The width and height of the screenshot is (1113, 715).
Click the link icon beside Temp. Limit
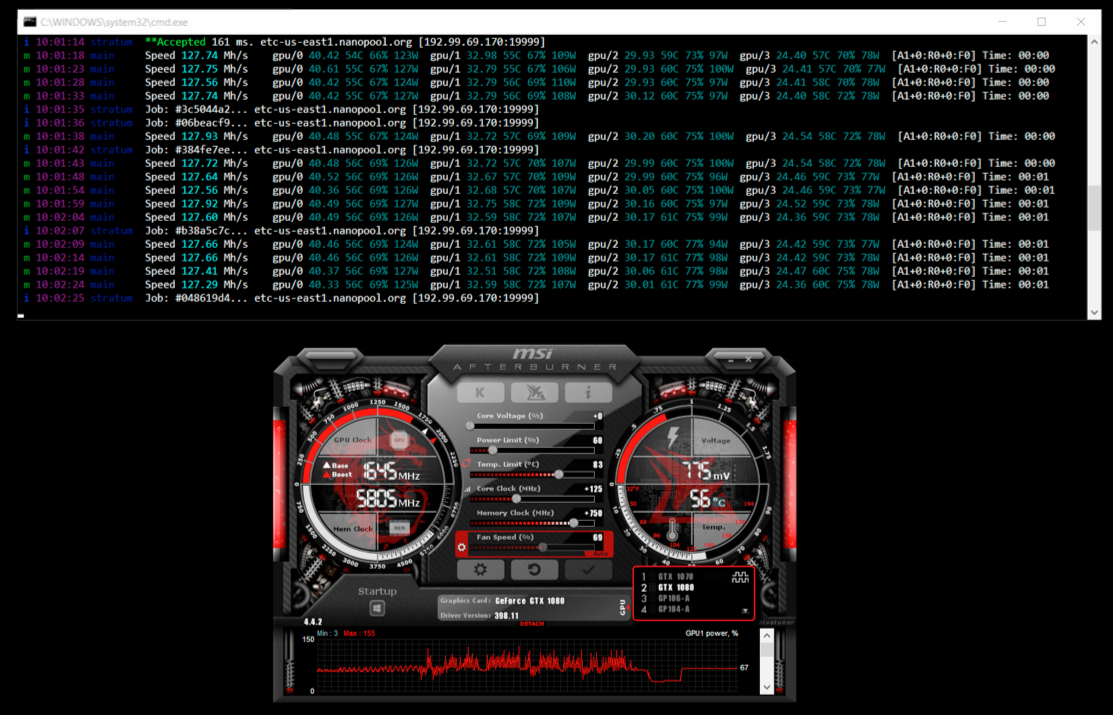466,464
